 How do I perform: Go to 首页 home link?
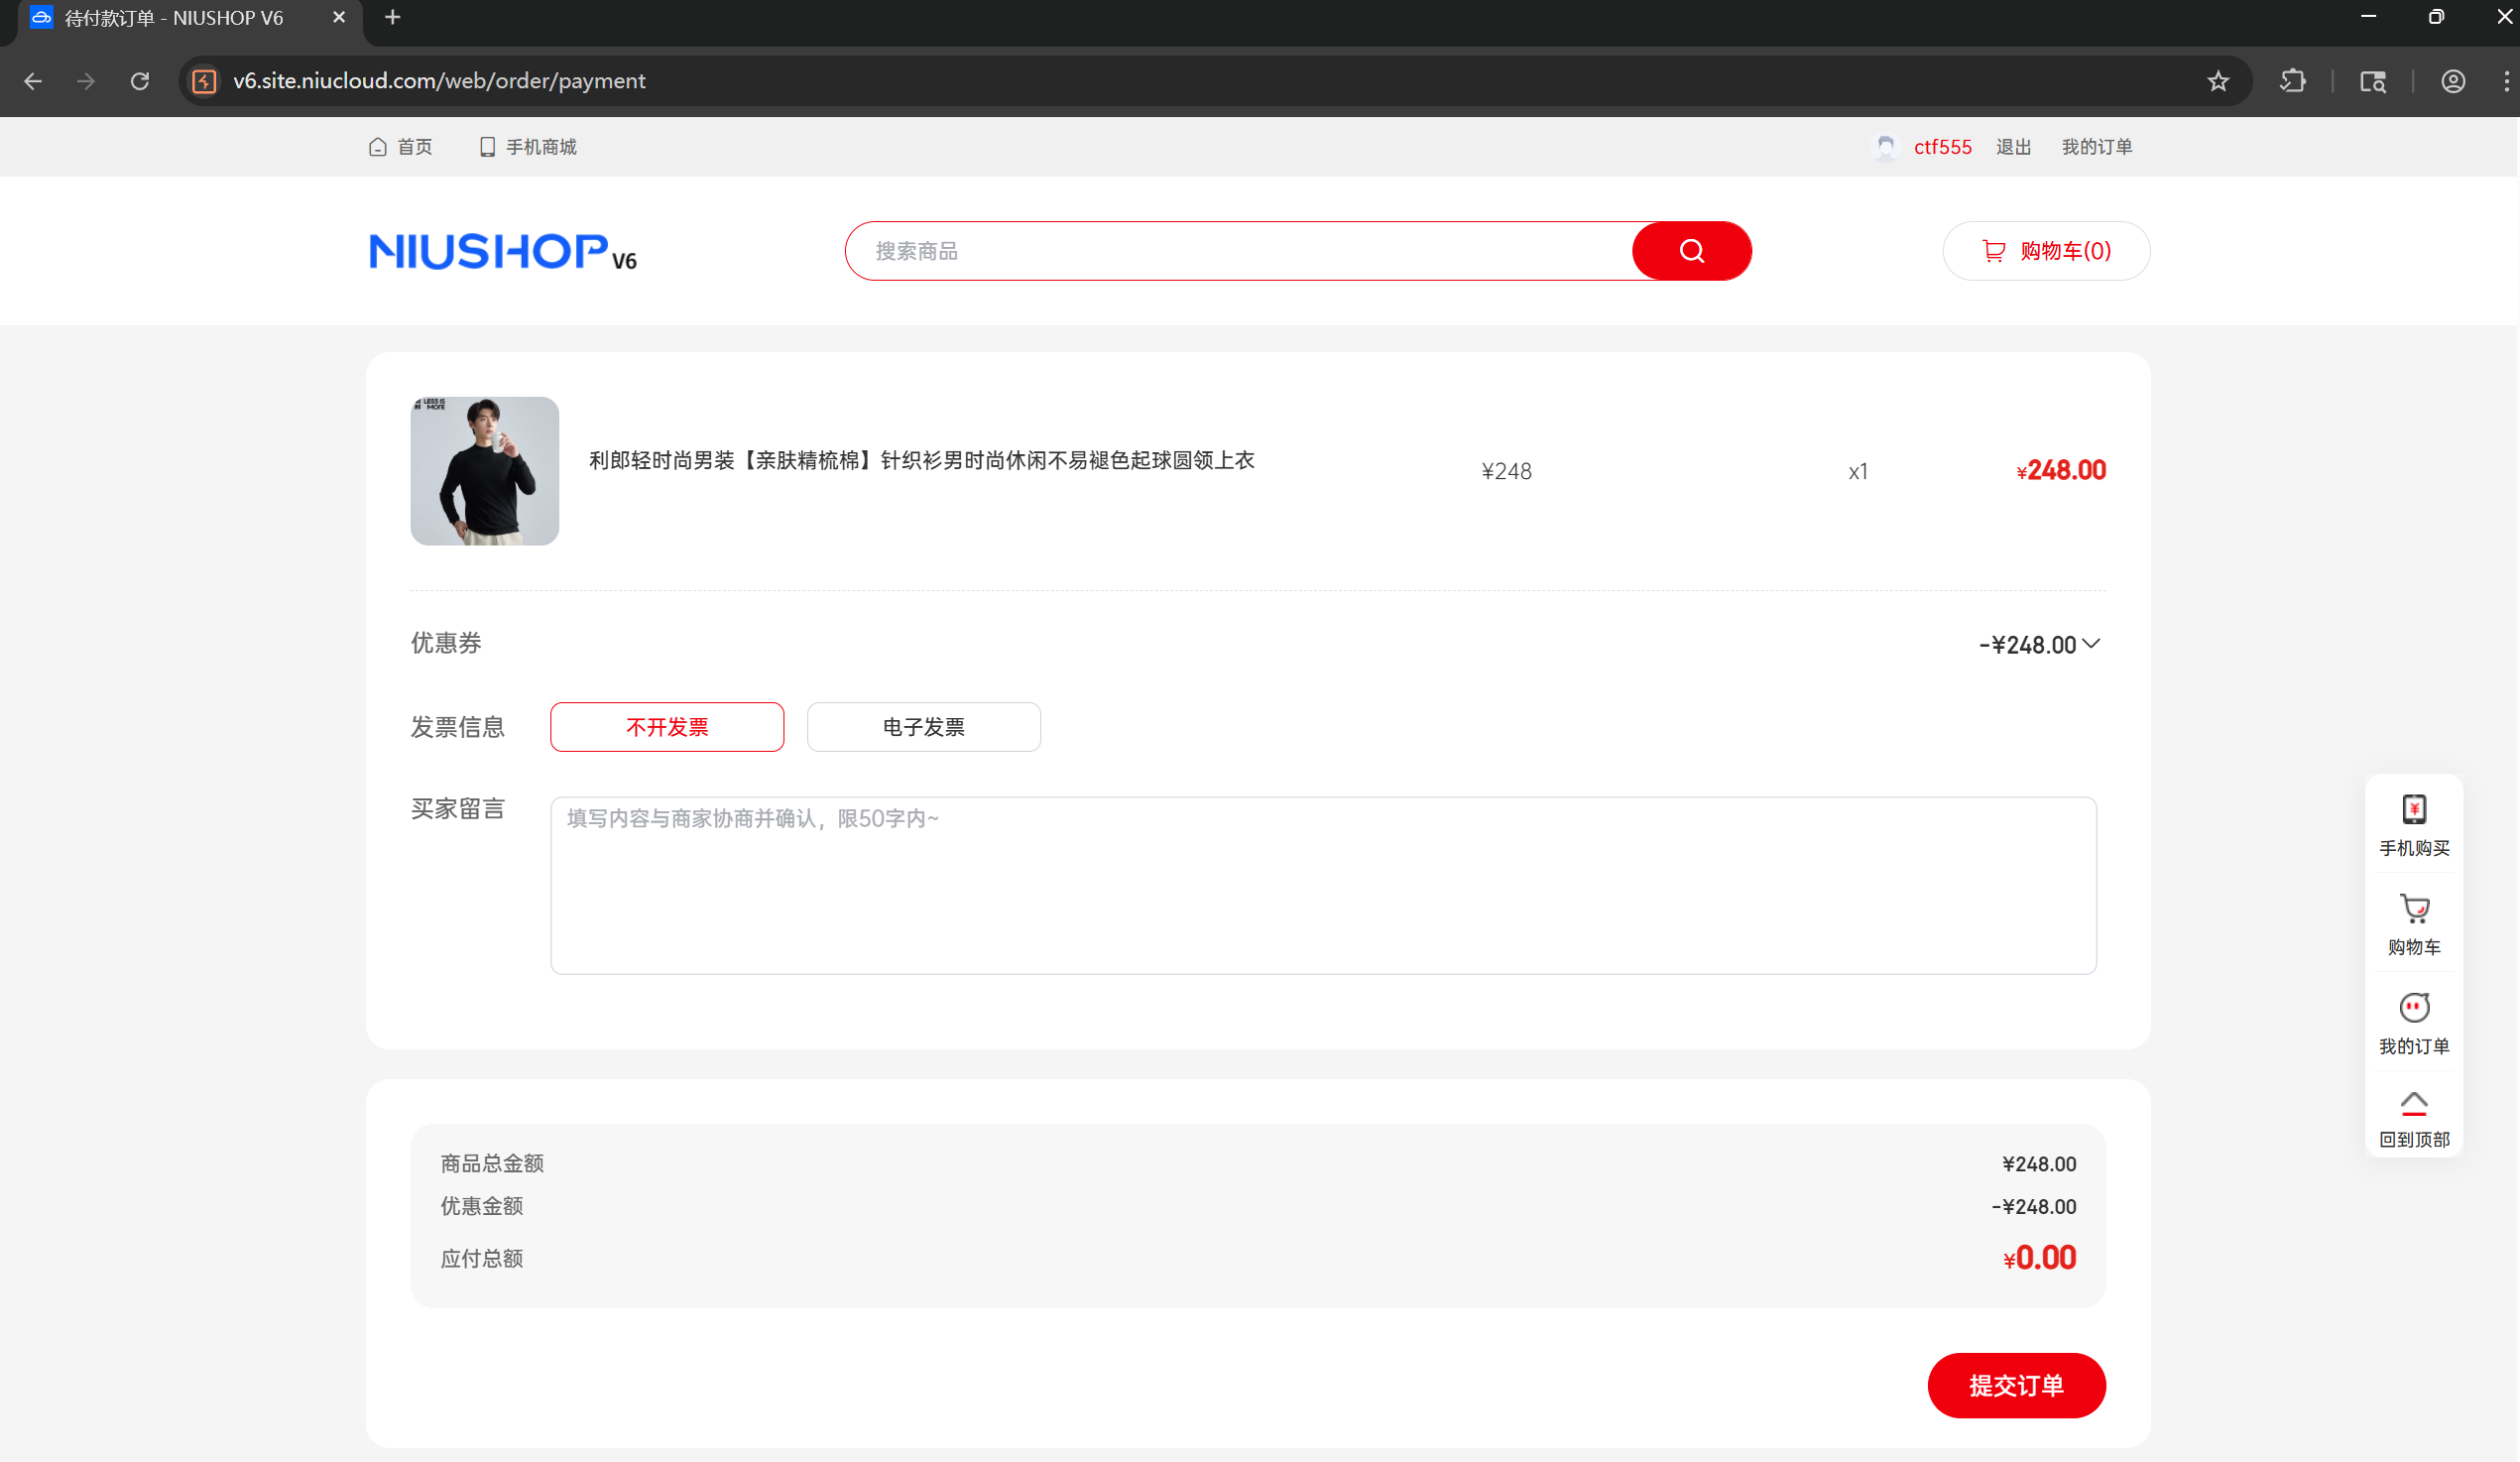[x=400, y=147]
